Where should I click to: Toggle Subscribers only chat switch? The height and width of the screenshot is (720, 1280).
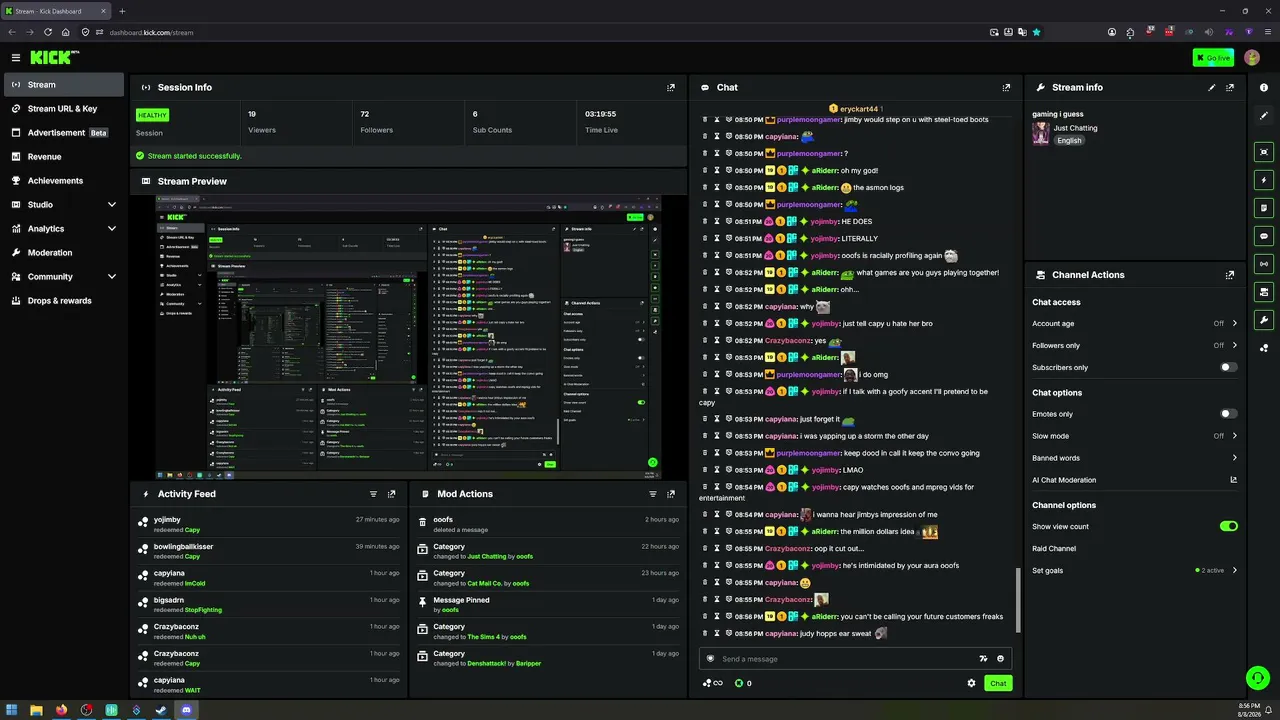(x=1228, y=367)
